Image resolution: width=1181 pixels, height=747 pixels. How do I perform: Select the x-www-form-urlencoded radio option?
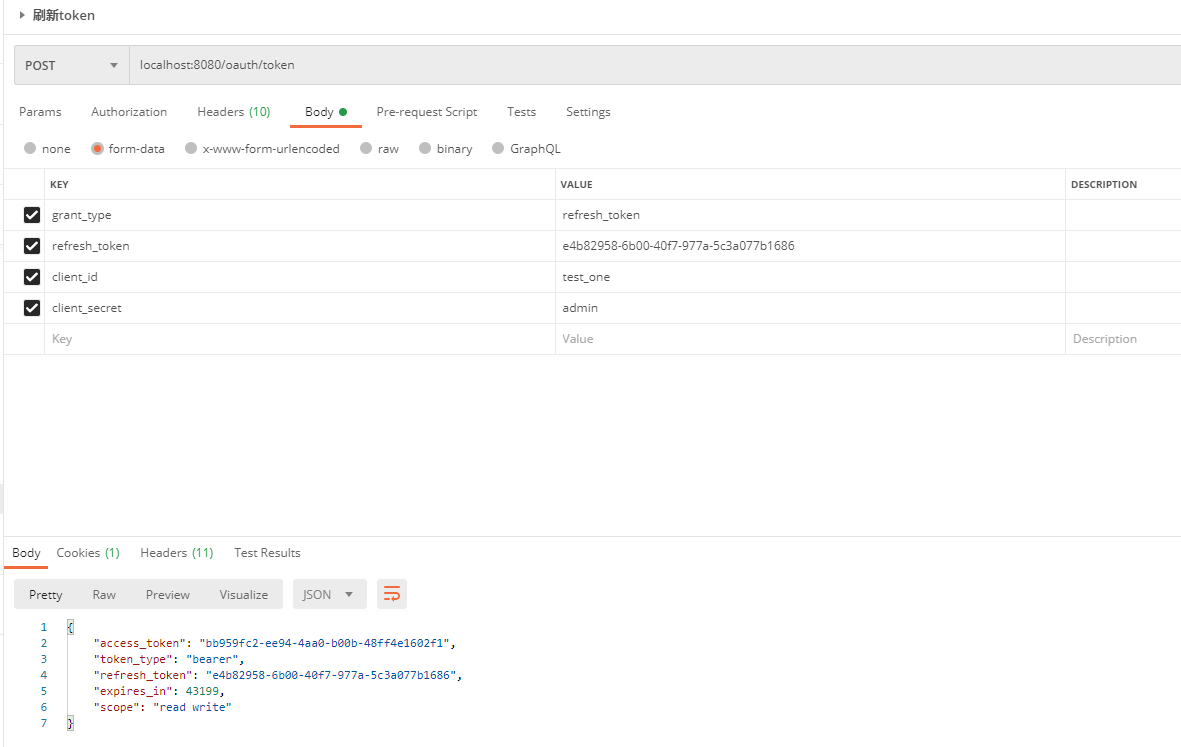[189, 149]
